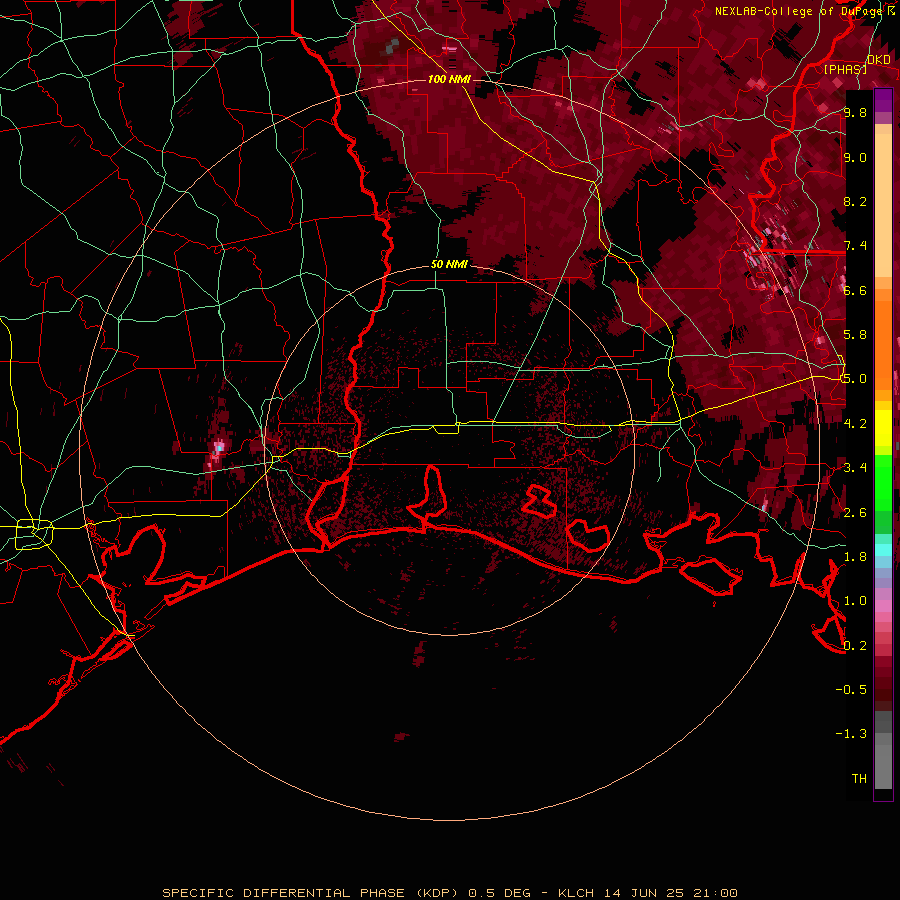Click the 7.4 value on the color scale
The width and height of the screenshot is (900, 900).
click(855, 246)
